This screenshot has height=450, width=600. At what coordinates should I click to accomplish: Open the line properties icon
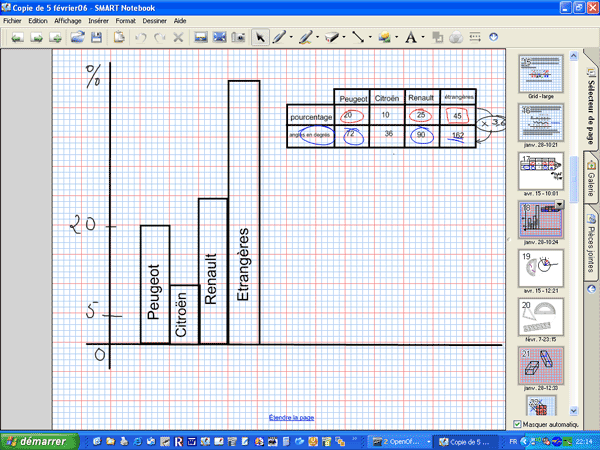click(475, 37)
